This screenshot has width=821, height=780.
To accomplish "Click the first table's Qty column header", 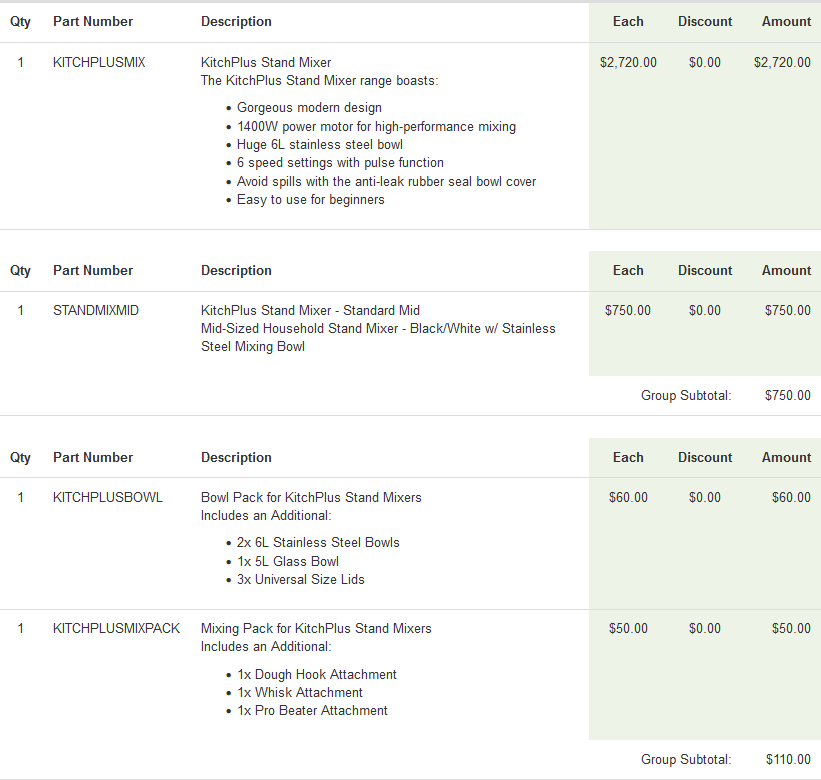I will (20, 21).
